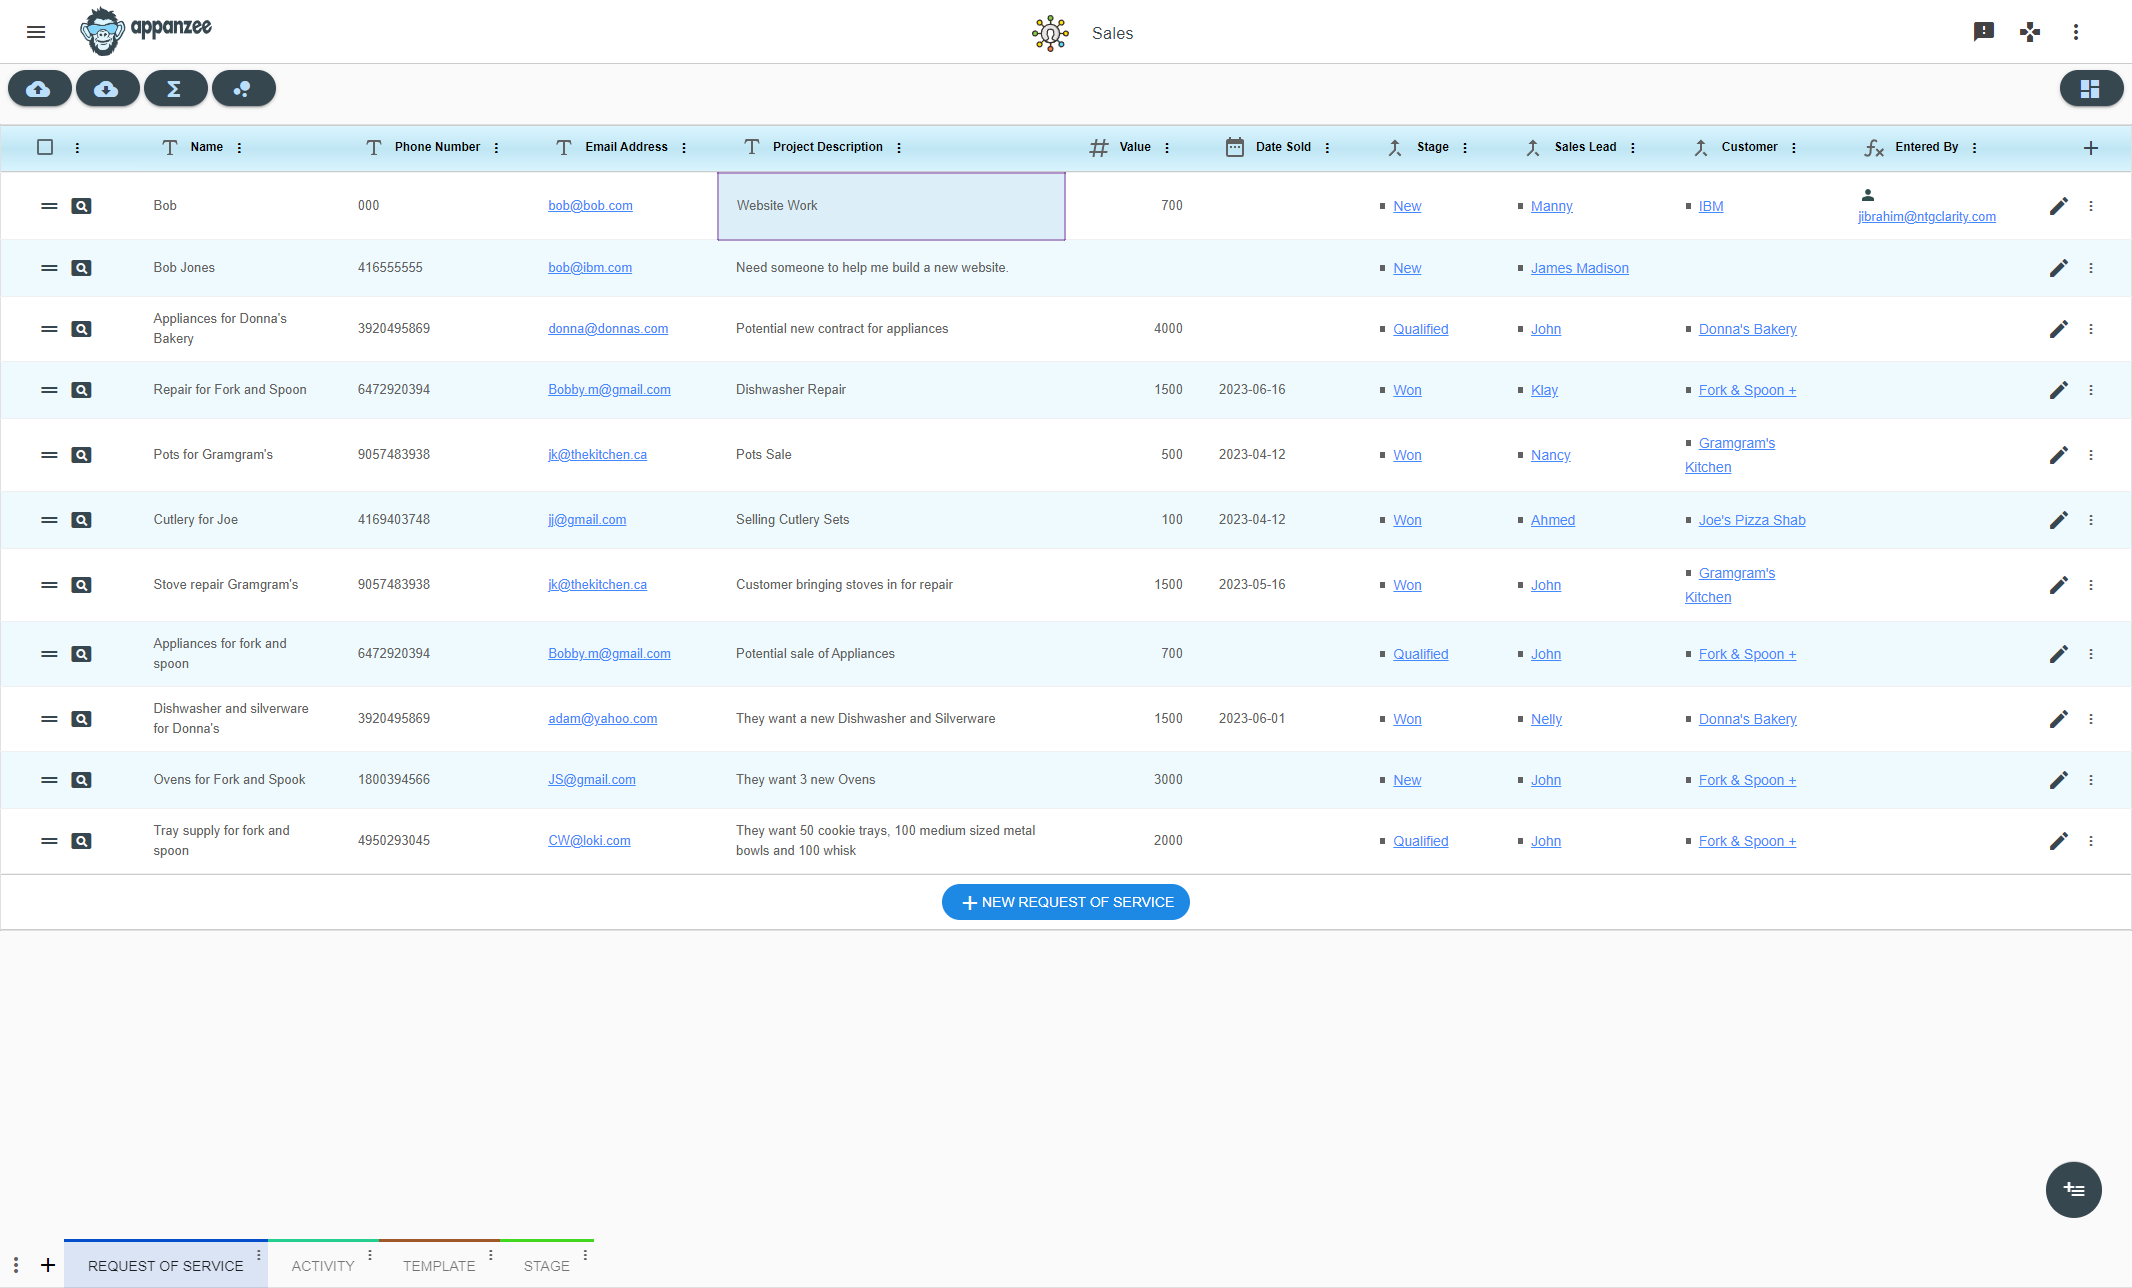2132x1288 pixels.
Task: Switch layout with the dashboard grid icon
Action: (2091, 89)
